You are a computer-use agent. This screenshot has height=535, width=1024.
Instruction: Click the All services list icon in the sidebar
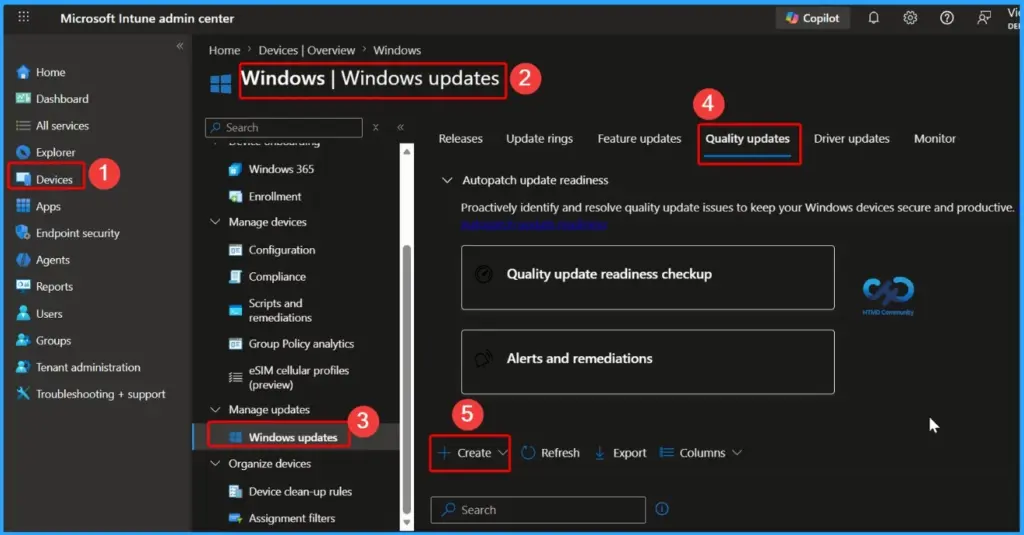point(23,125)
